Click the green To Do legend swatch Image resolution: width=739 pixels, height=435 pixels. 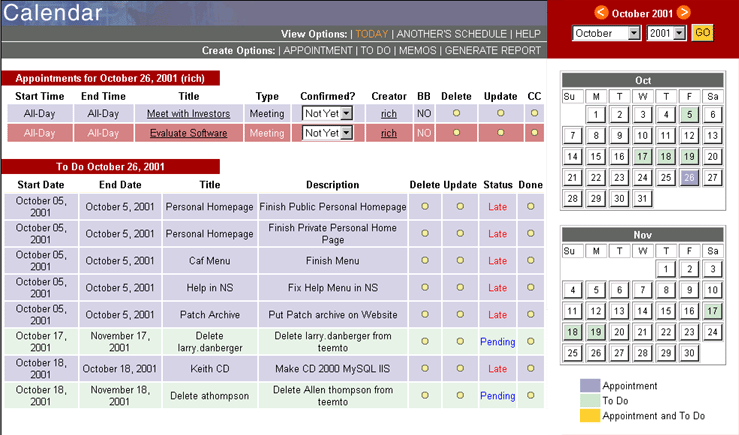[x=590, y=401]
